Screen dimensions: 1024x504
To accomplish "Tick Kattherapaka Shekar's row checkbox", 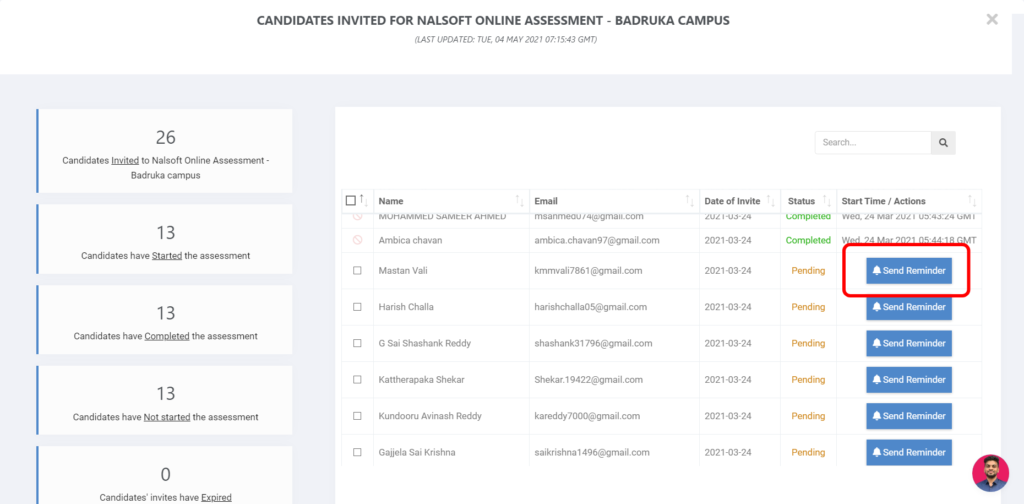I will click(357, 379).
